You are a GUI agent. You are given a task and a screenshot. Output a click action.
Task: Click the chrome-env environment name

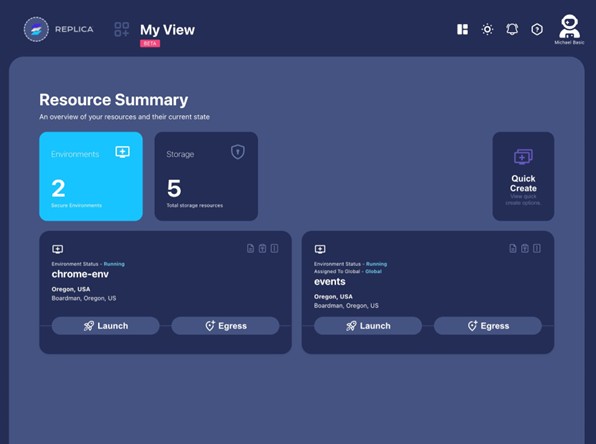80,274
